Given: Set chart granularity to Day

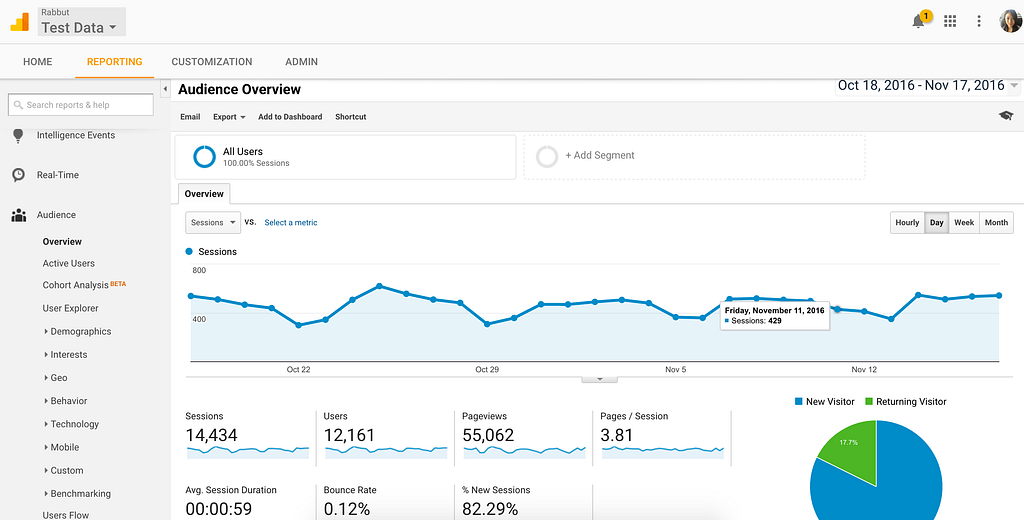Looking at the screenshot, I should pyautogui.click(x=936, y=223).
